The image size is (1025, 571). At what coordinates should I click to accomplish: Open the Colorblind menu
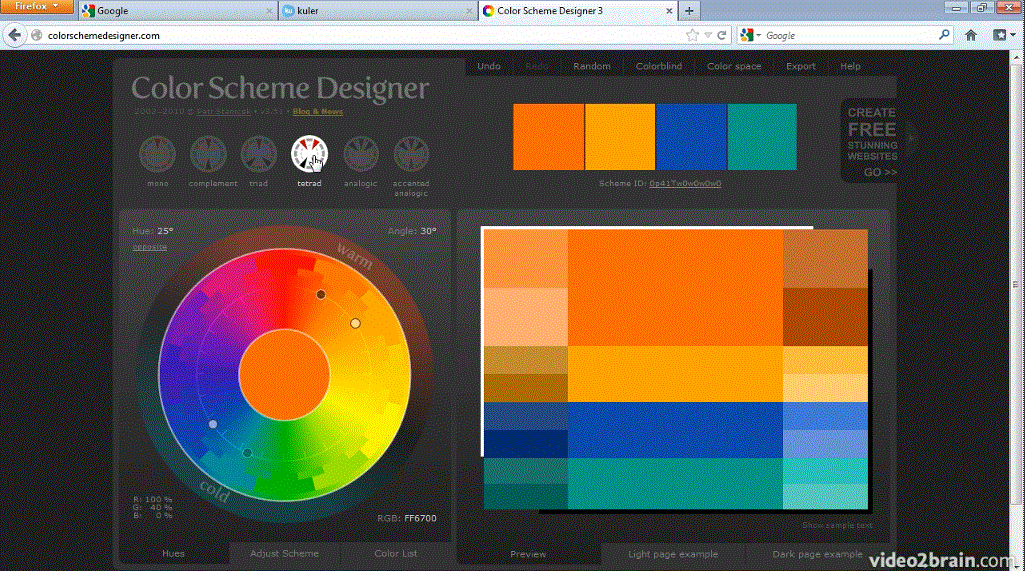659,66
